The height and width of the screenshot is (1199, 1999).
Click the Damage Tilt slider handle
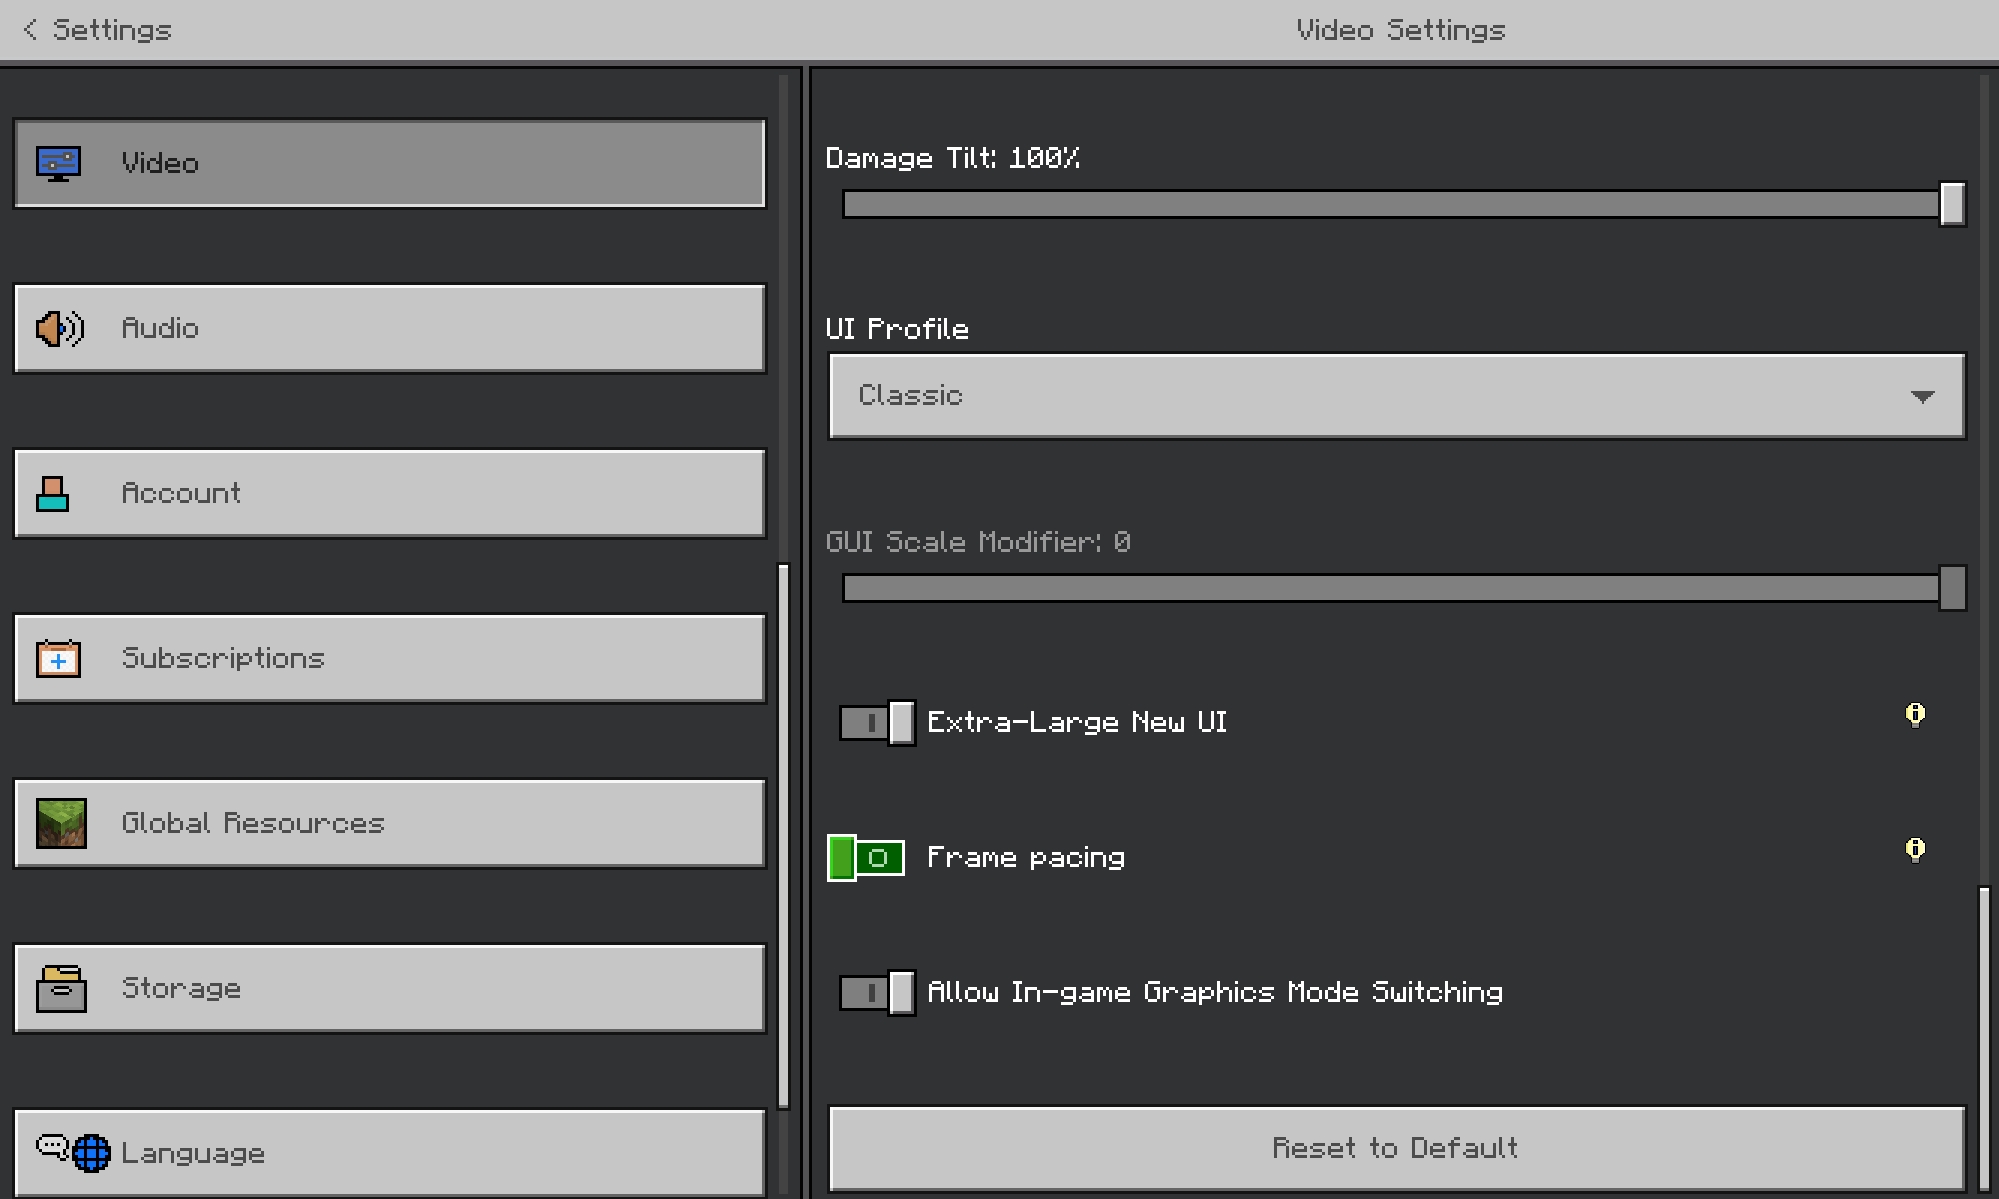tap(1951, 204)
